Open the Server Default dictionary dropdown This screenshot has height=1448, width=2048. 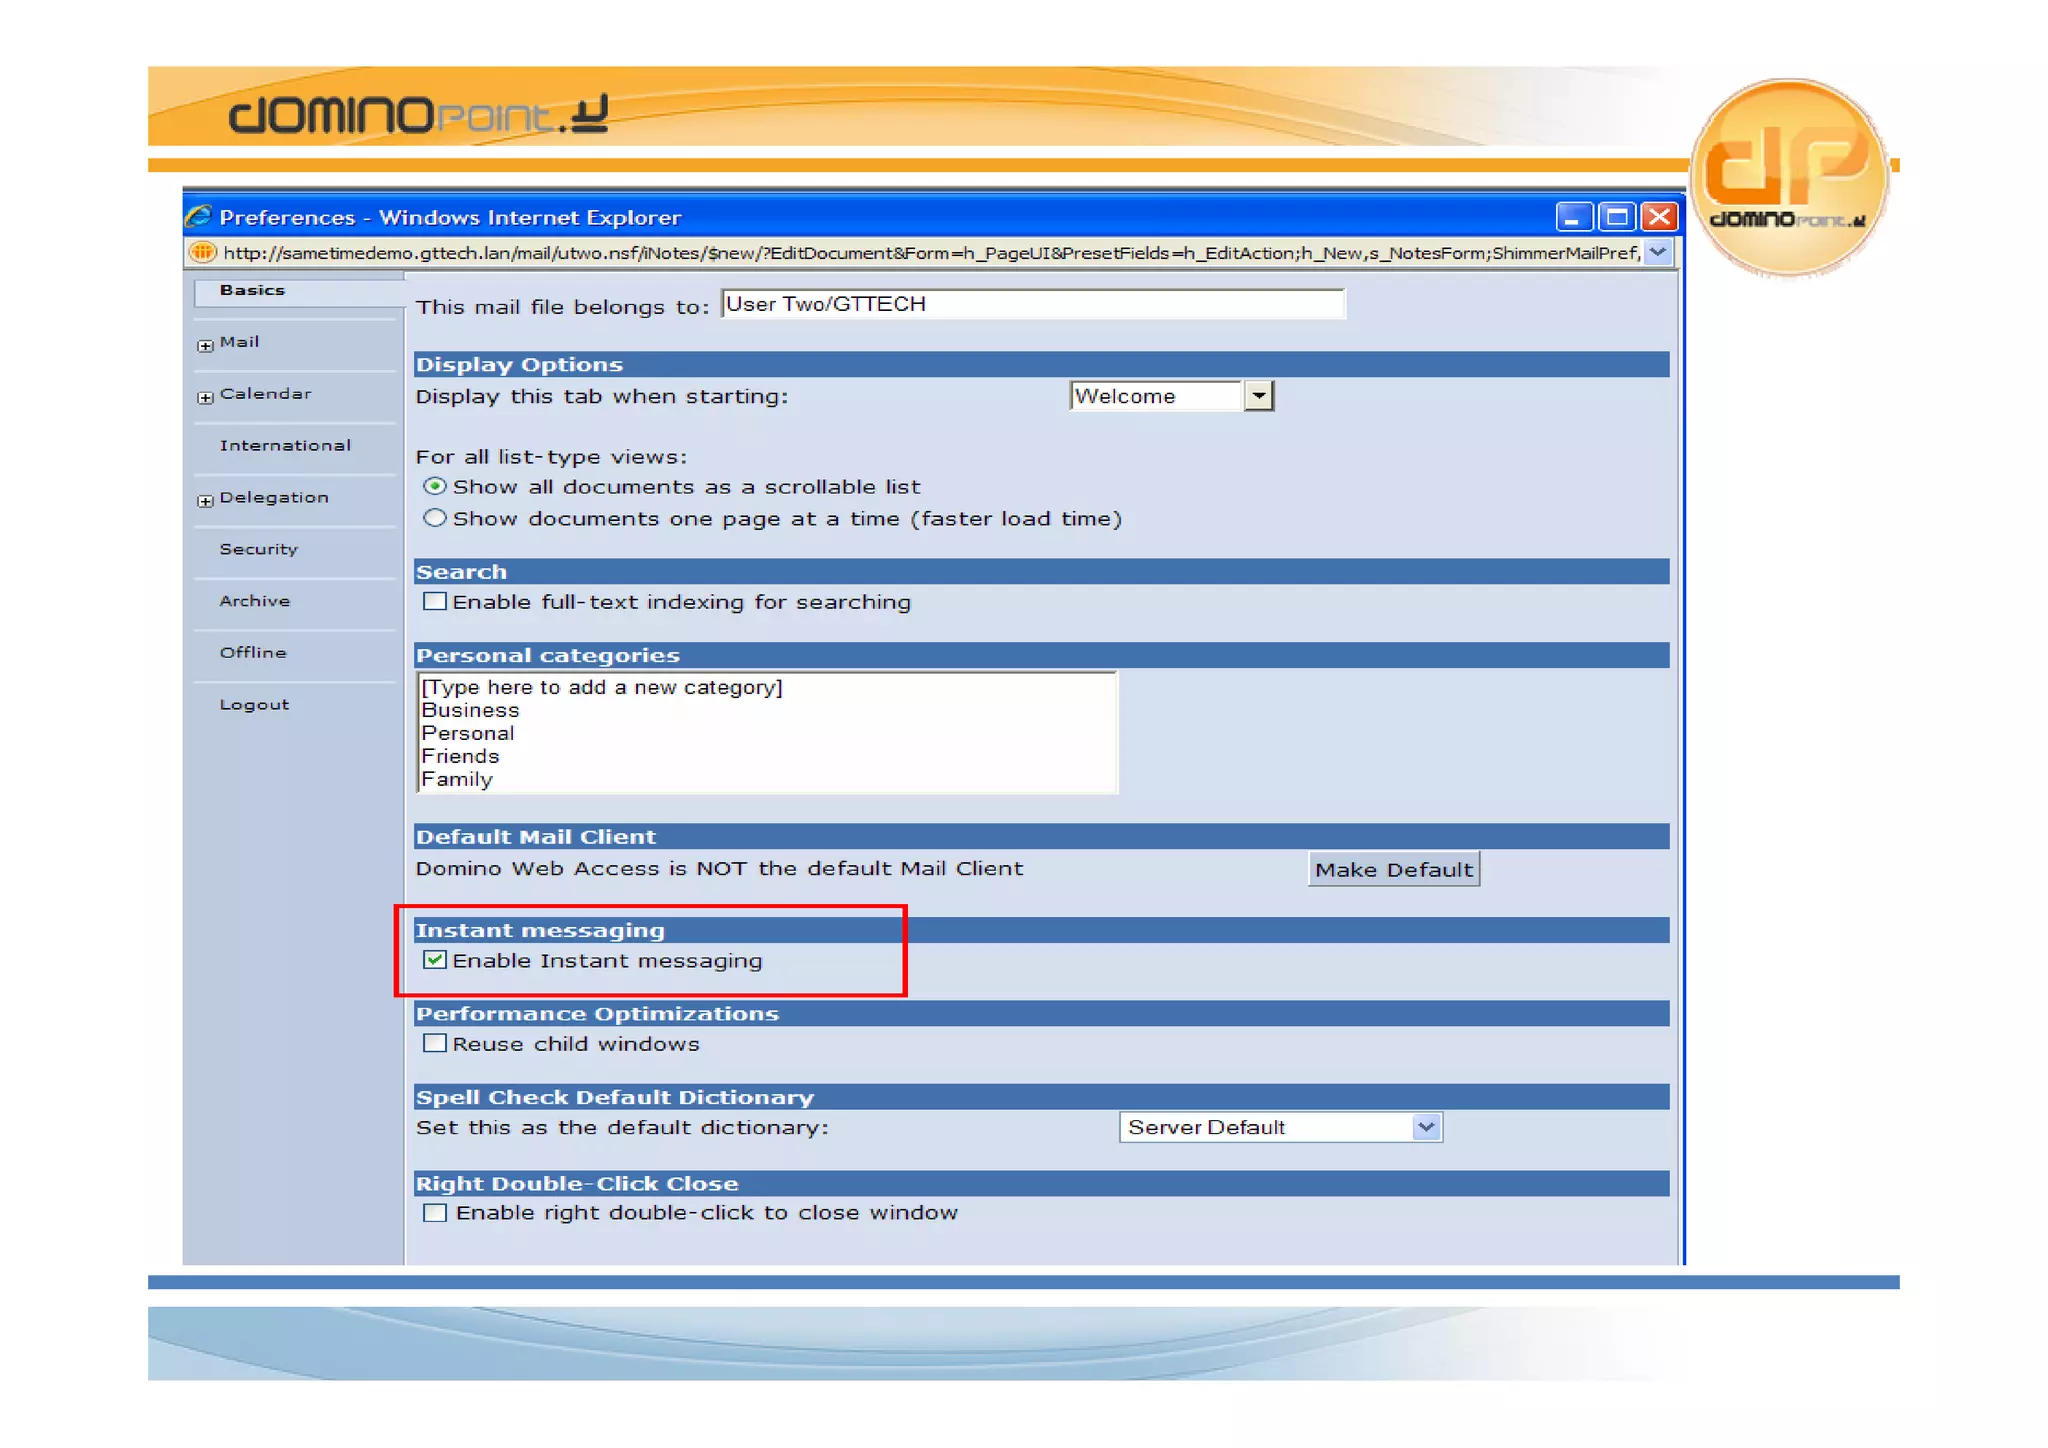(x=1426, y=1128)
